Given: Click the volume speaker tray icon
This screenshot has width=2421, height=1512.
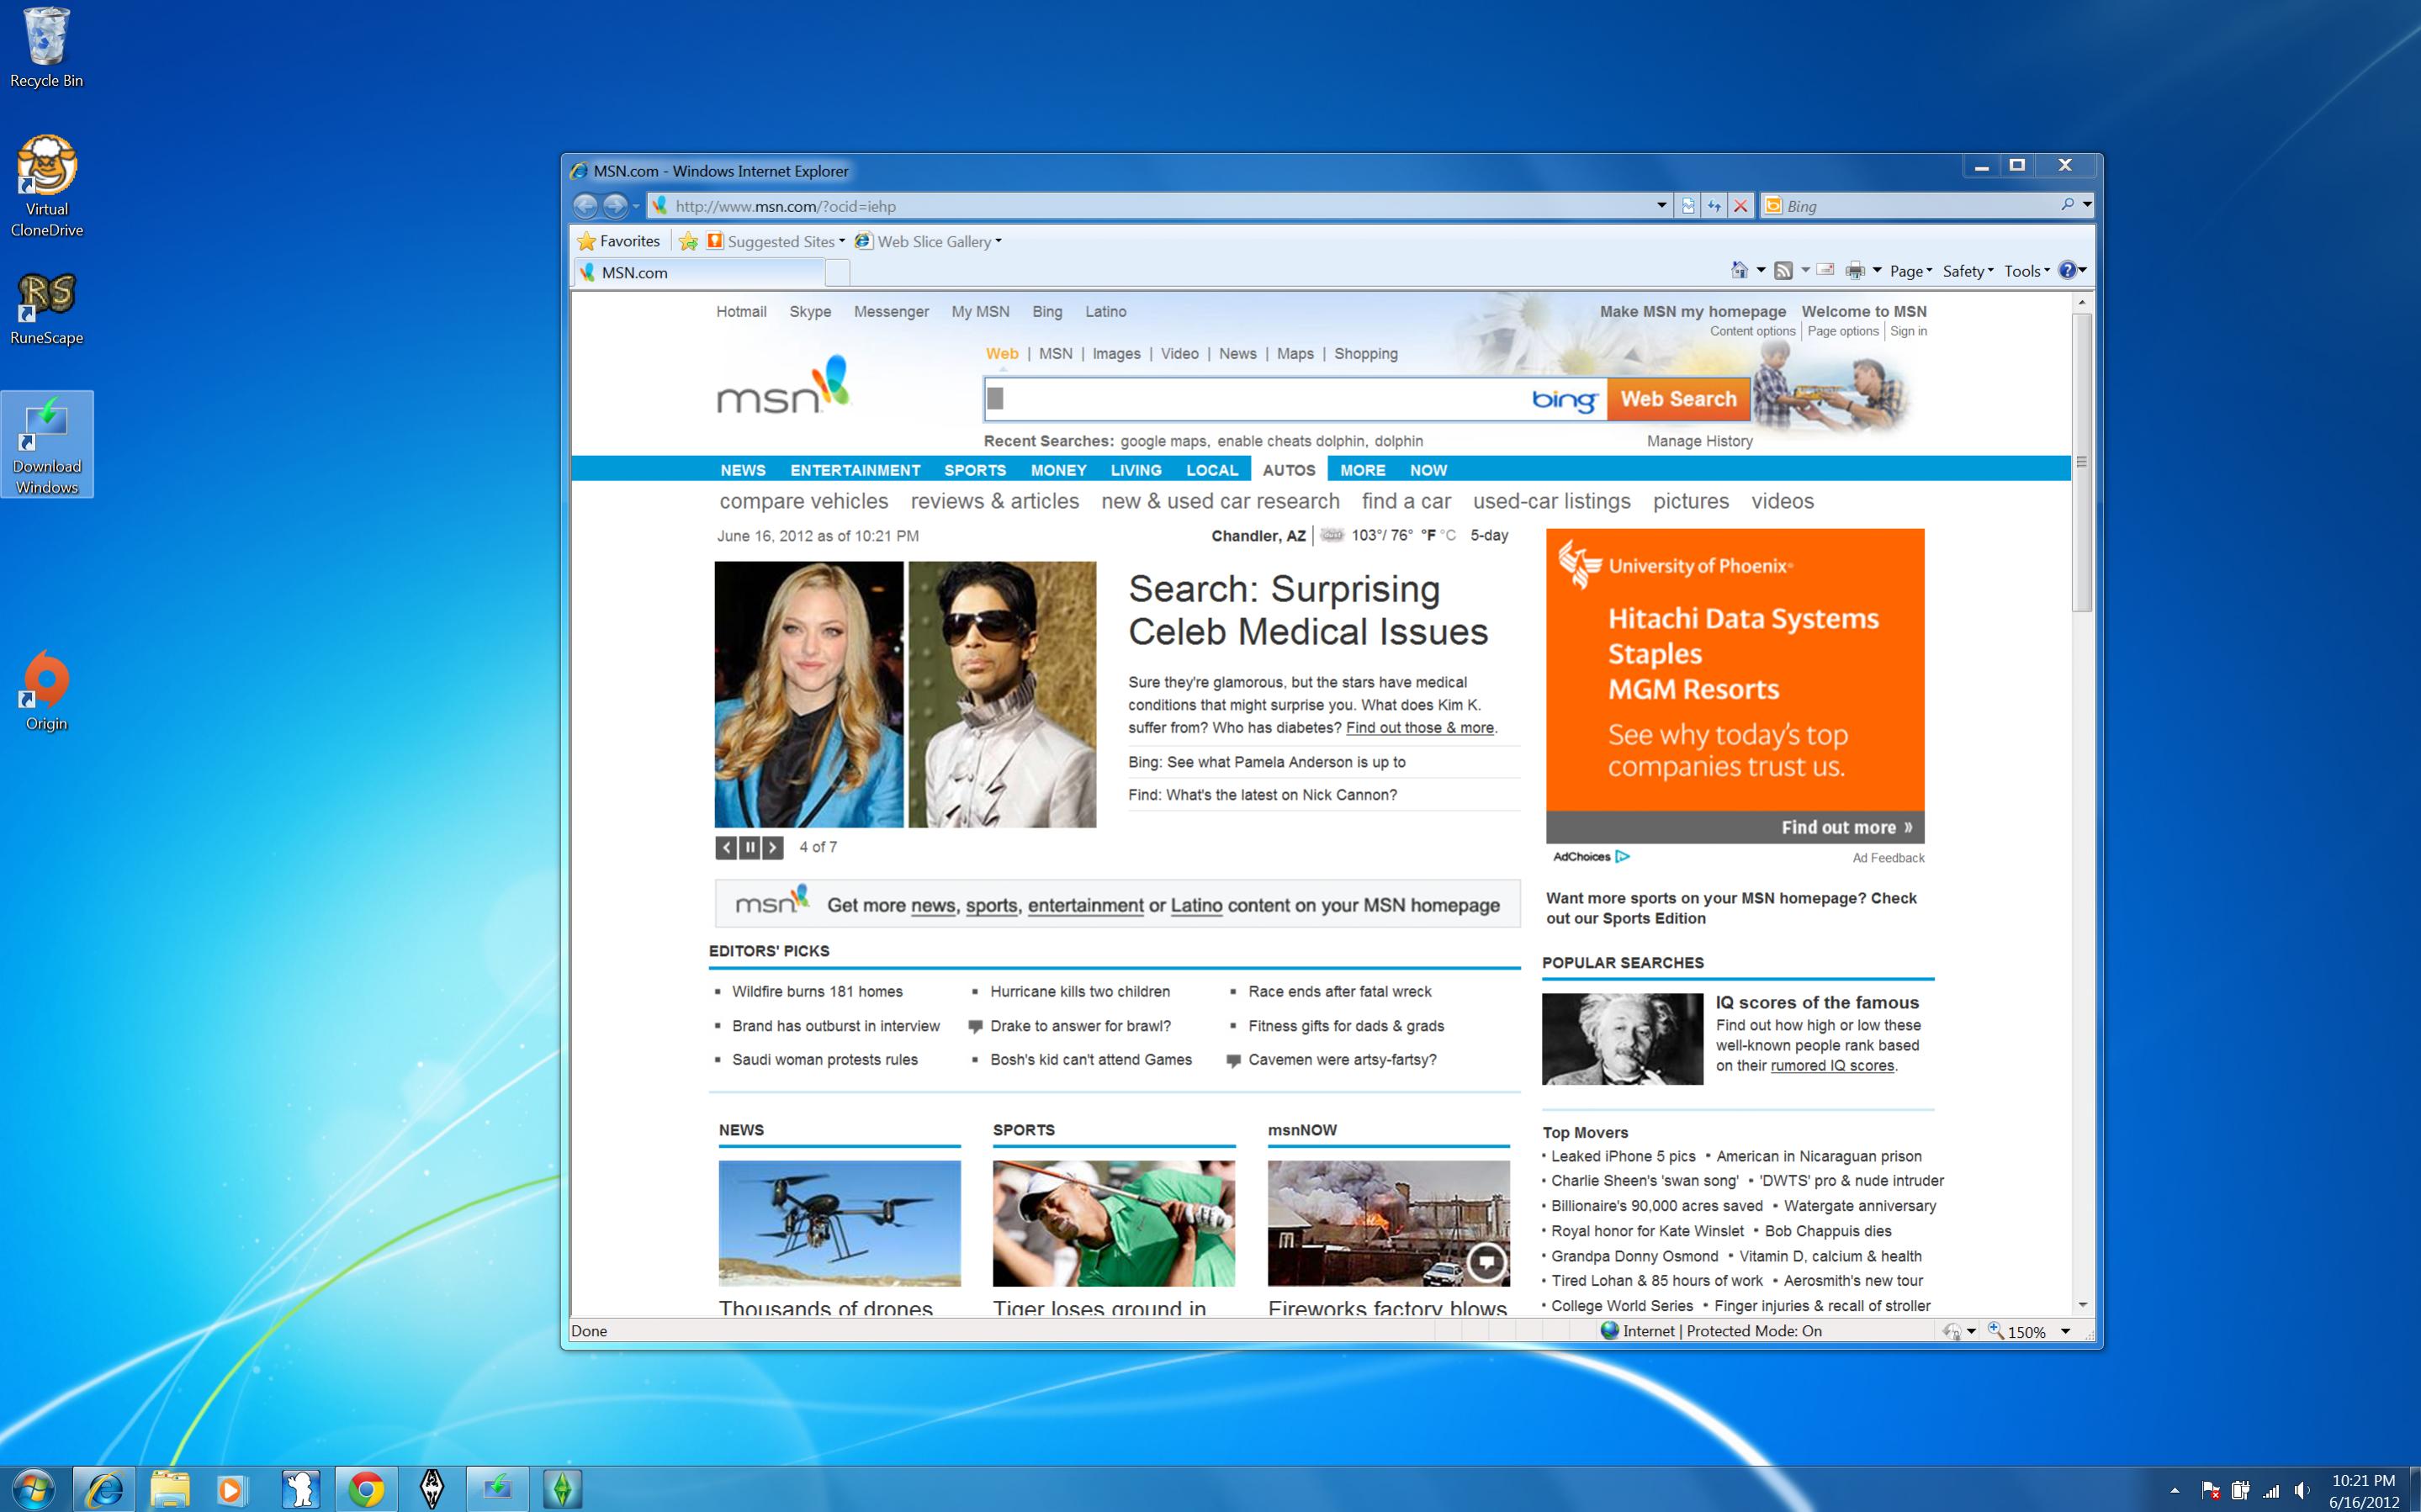Looking at the screenshot, I should [x=2302, y=1491].
